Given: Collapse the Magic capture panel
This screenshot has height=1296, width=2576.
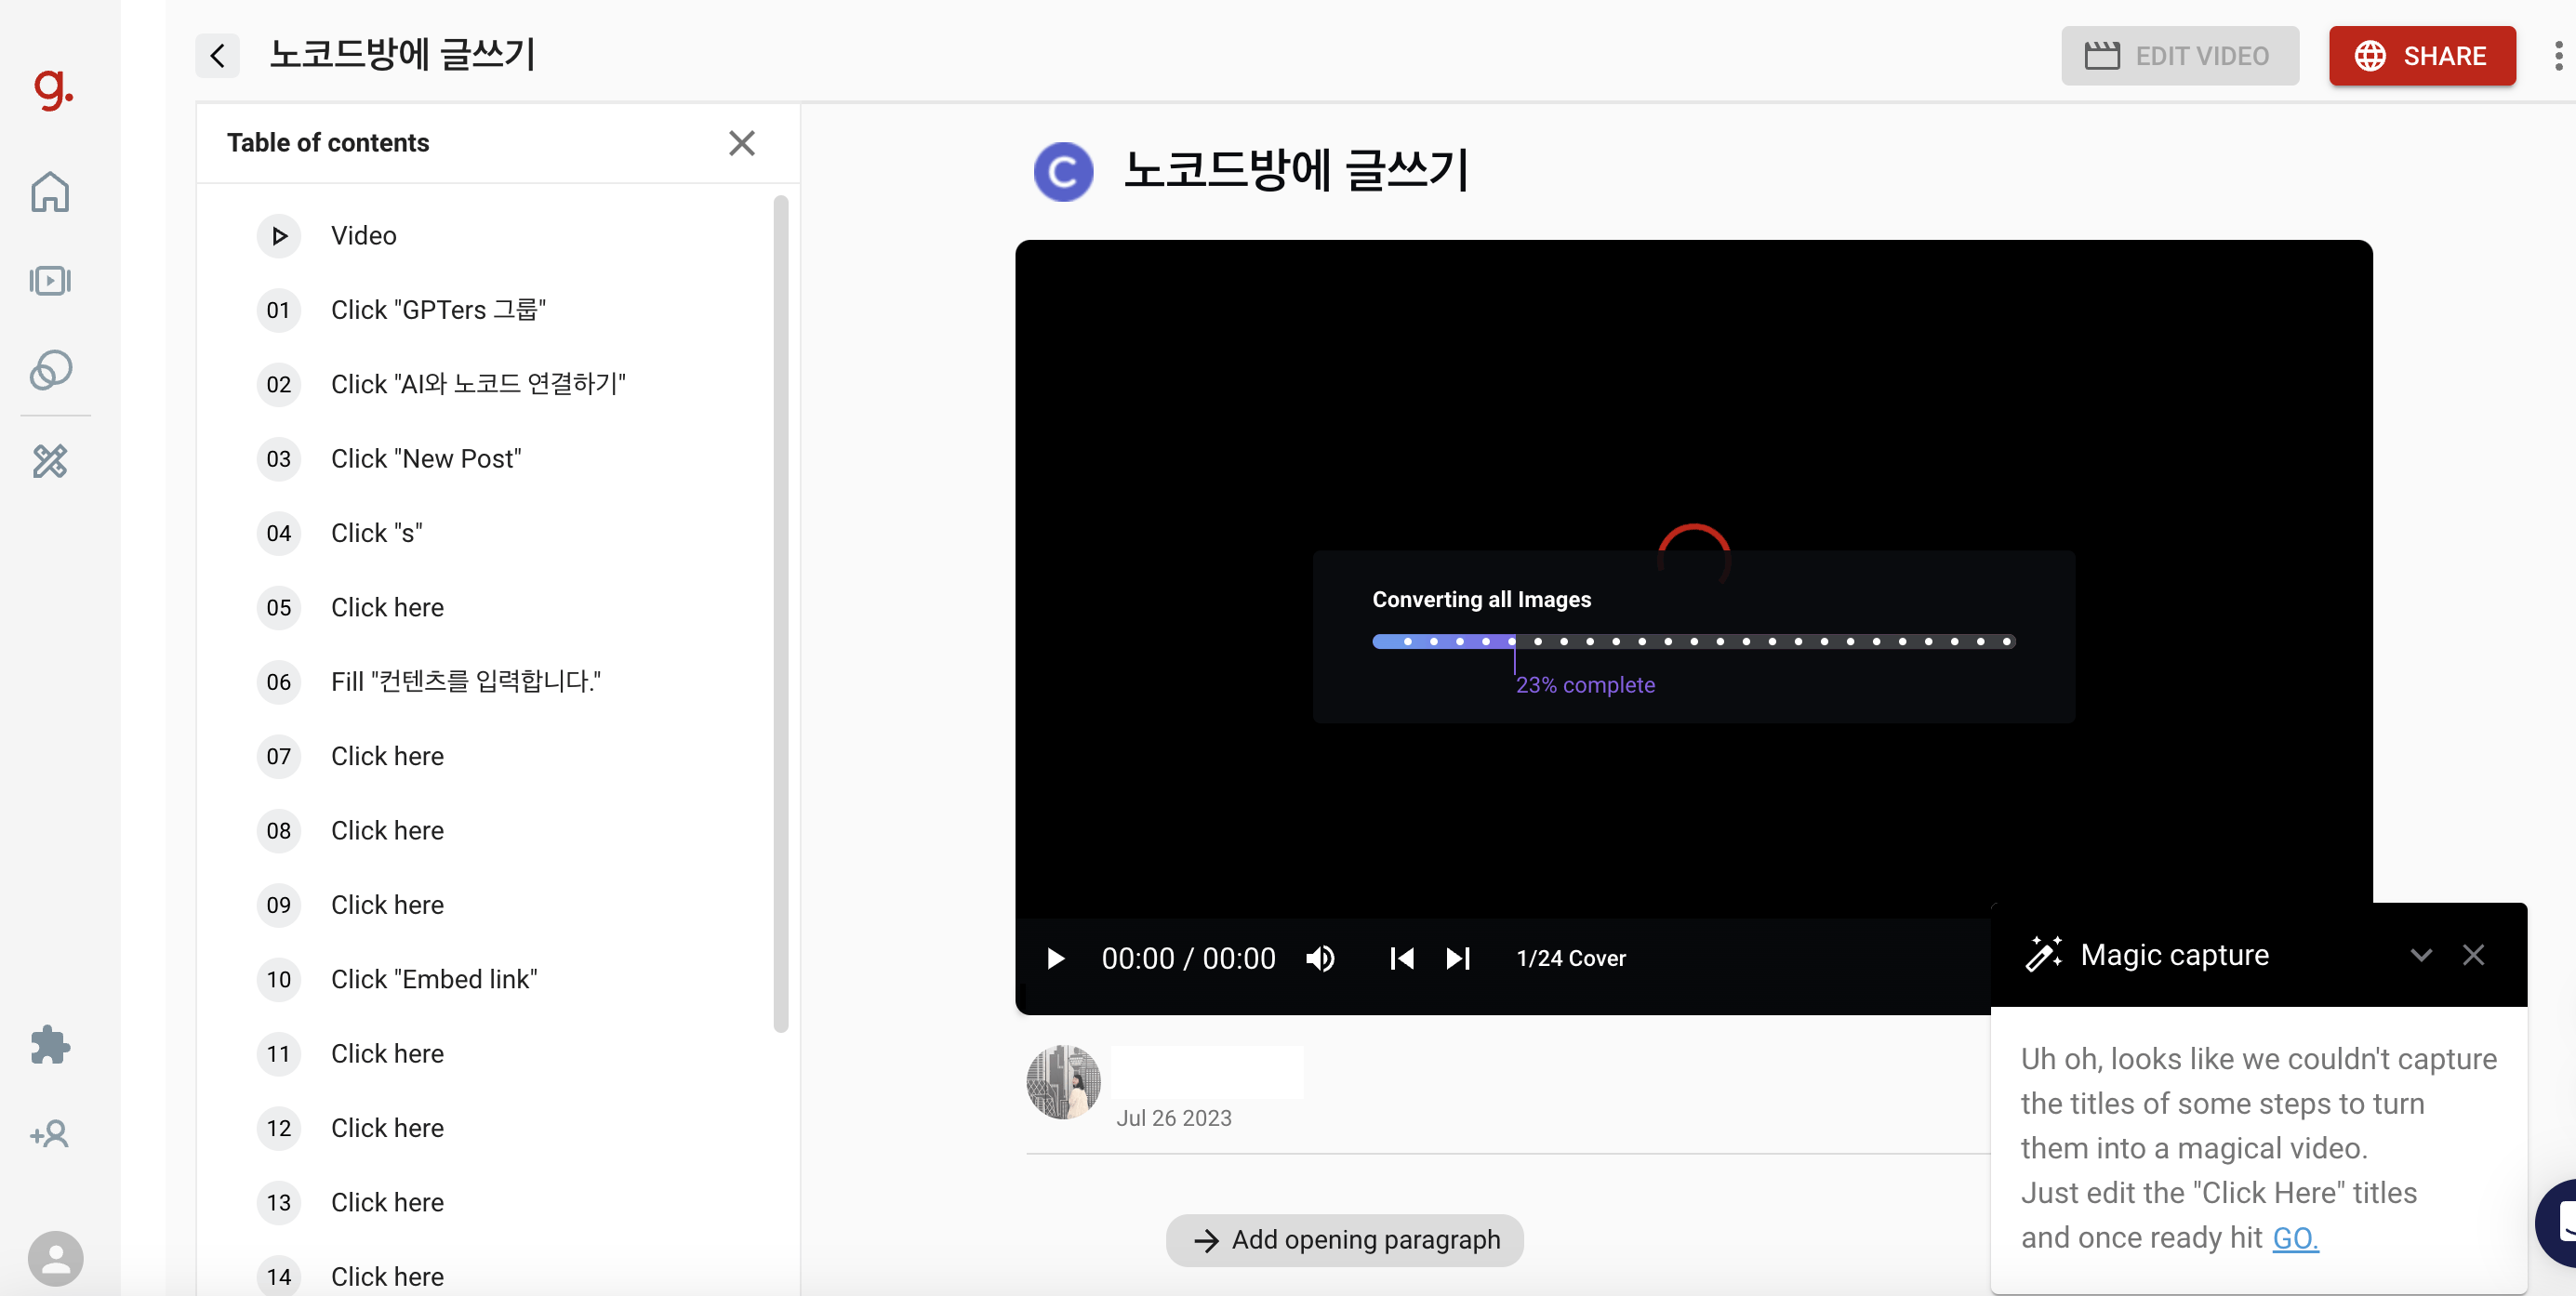Looking at the screenshot, I should click(x=2420, y=955).
